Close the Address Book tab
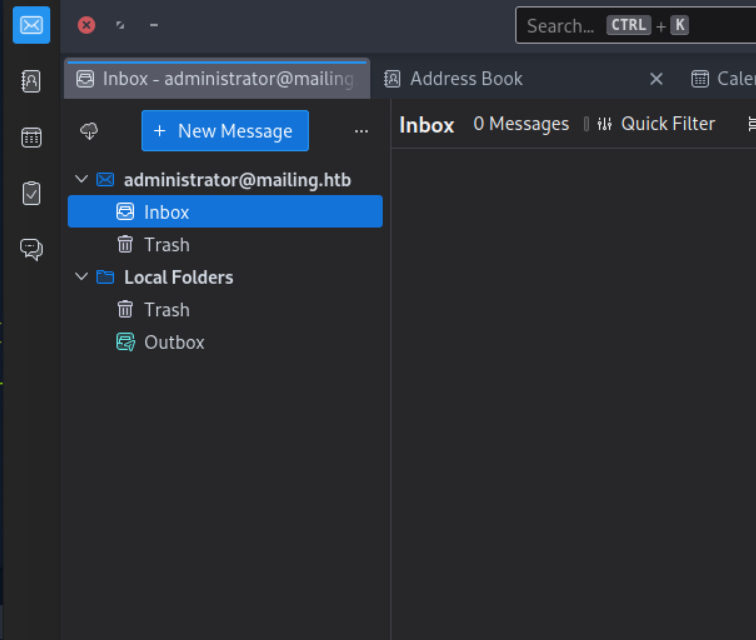 pyautogui.click(x=656, y=79)
